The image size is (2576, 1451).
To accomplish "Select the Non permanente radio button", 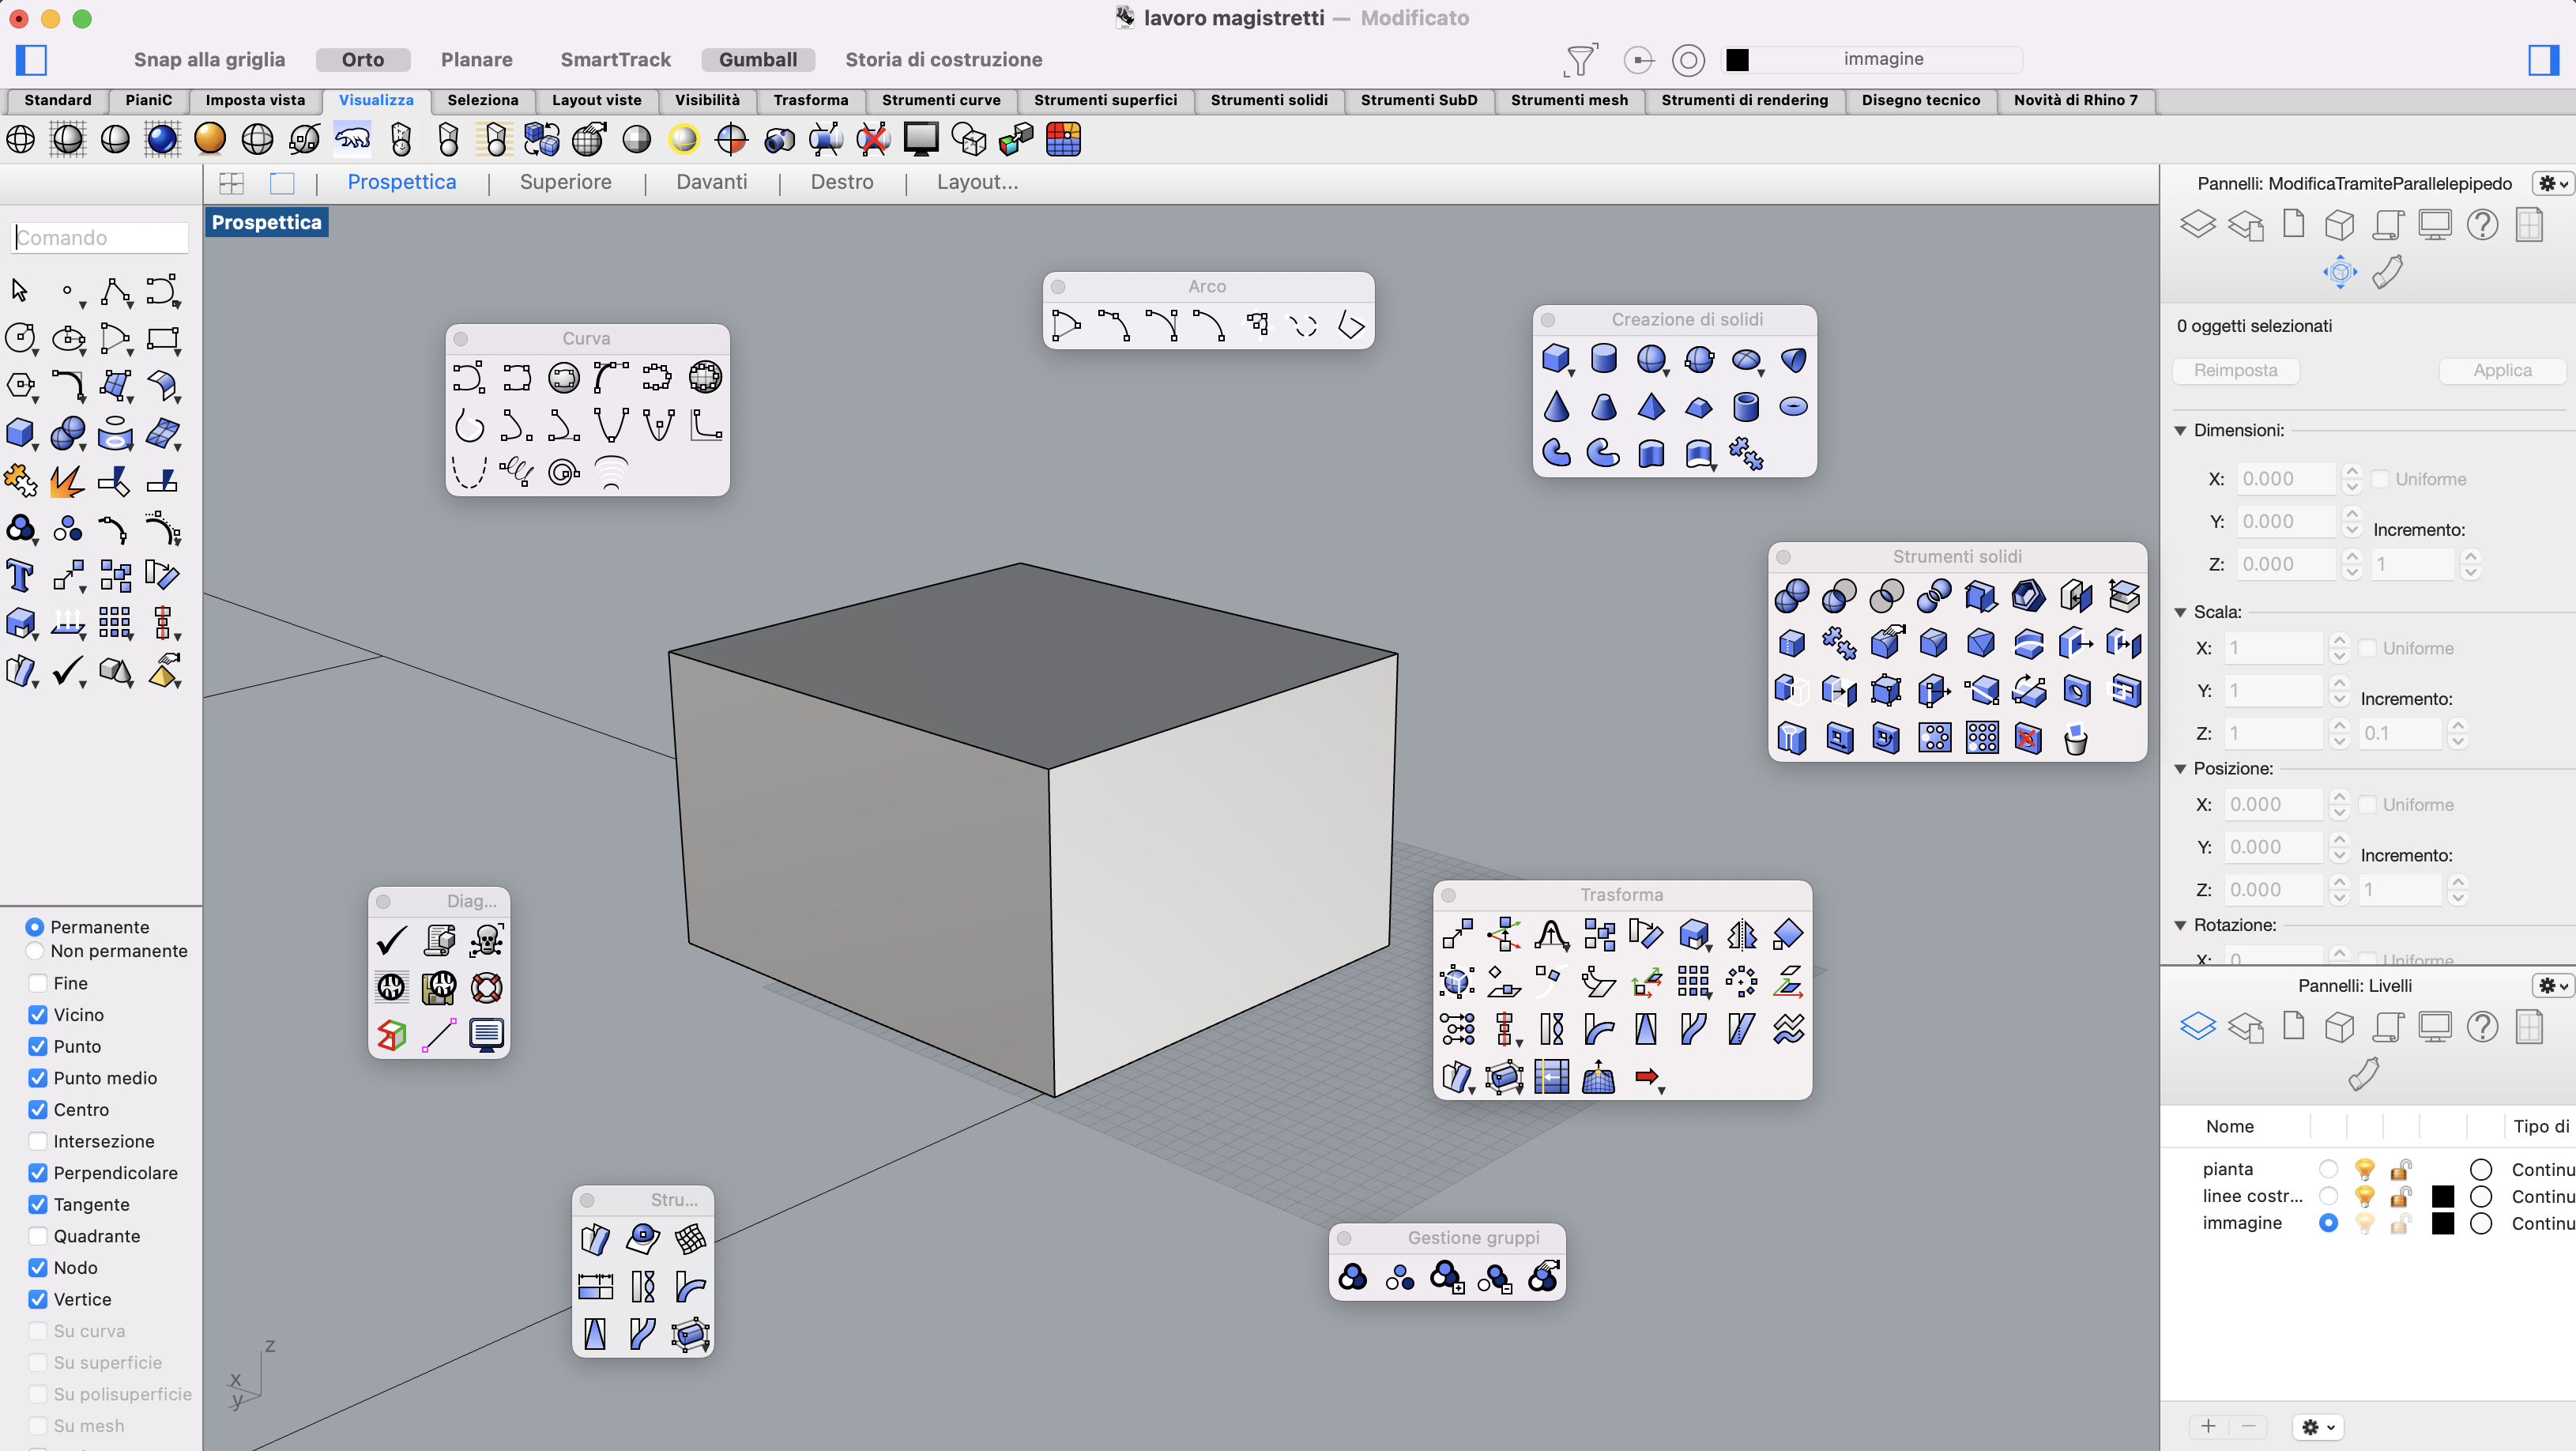I will 35,951.
